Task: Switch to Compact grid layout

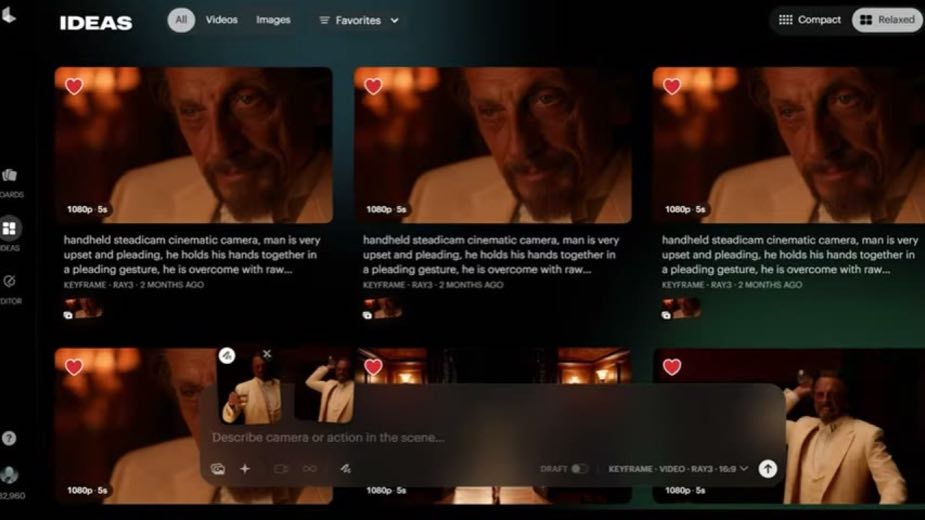Action: click(x=809, y=20)
